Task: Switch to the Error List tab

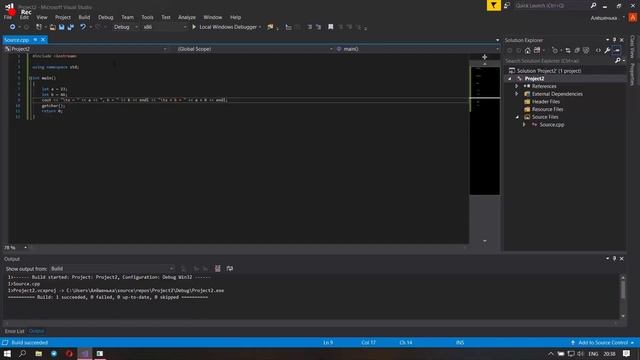Action: click(15, 331)
